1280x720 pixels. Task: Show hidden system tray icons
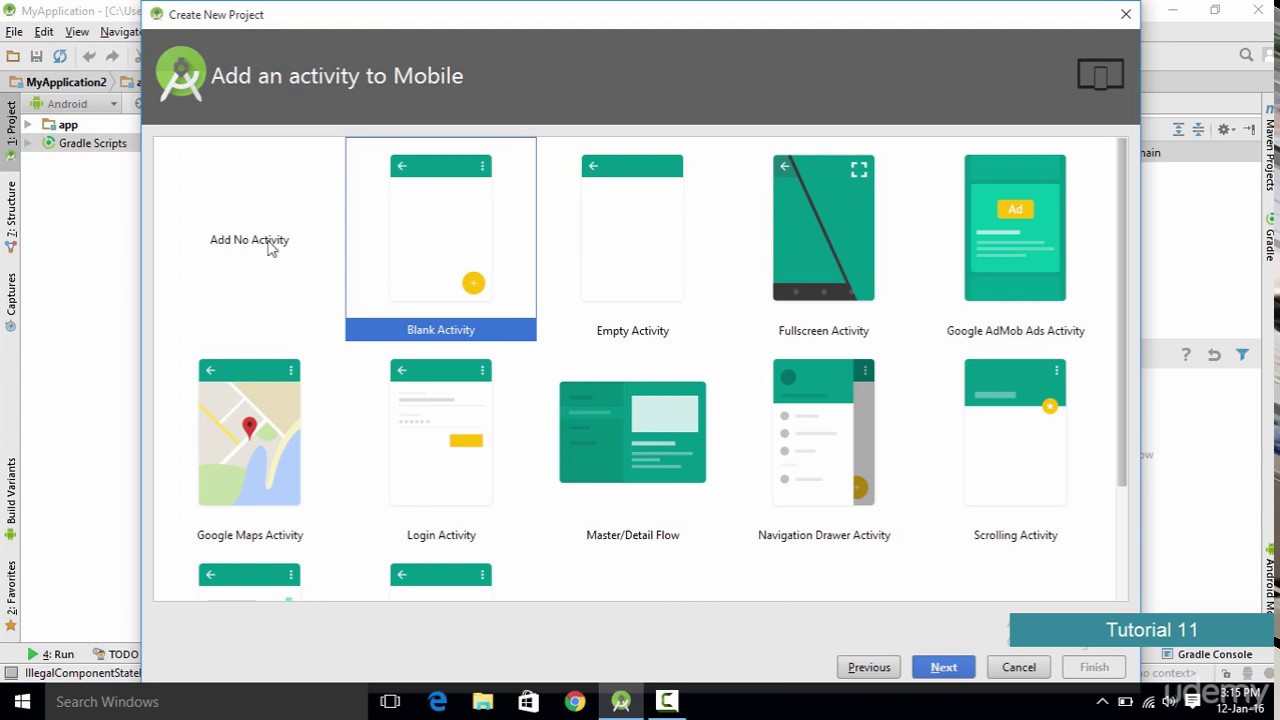coord(1102,702)
